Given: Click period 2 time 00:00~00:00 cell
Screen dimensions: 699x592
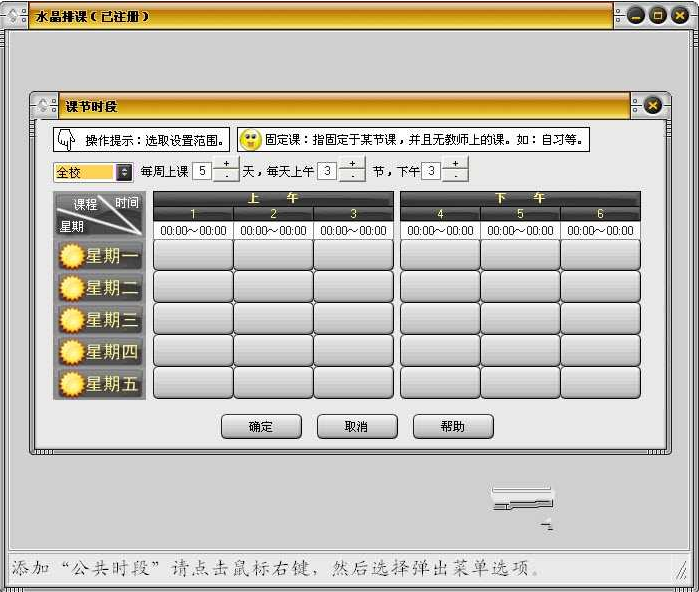Looking at the screenshot, I should (273, 230).
